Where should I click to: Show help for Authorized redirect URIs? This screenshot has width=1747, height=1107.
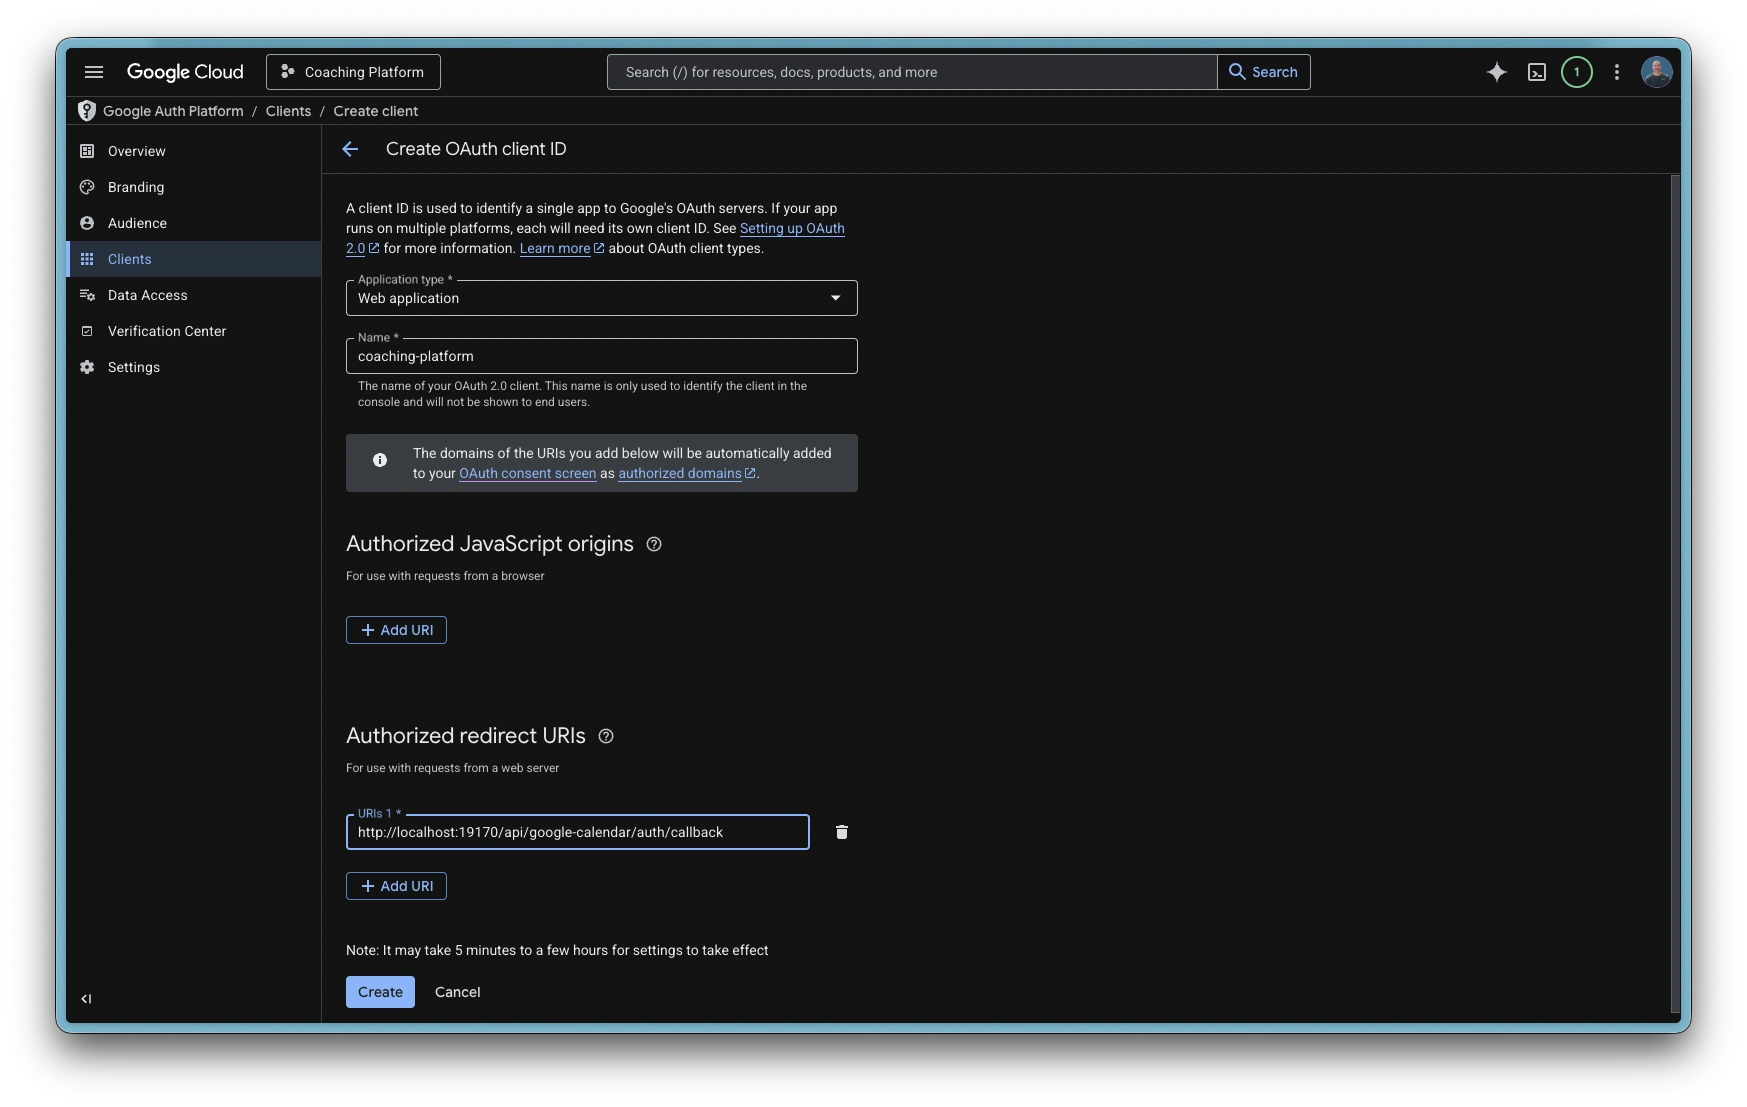click(x=606, y=736)
